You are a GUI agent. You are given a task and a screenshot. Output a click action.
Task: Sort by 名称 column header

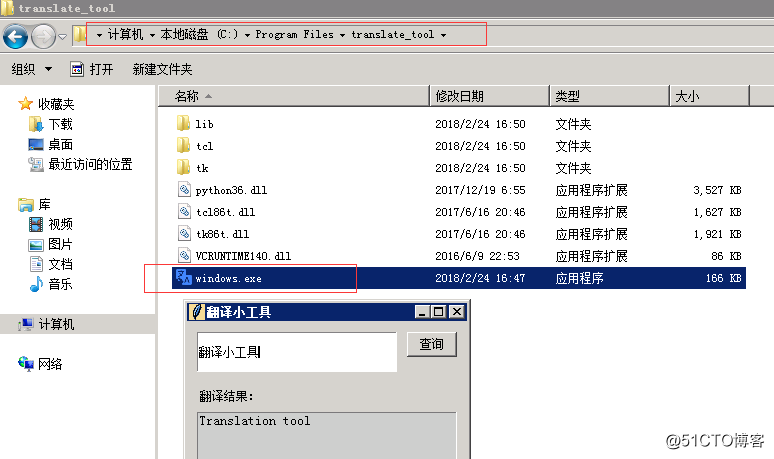click(x=294, y=96)
